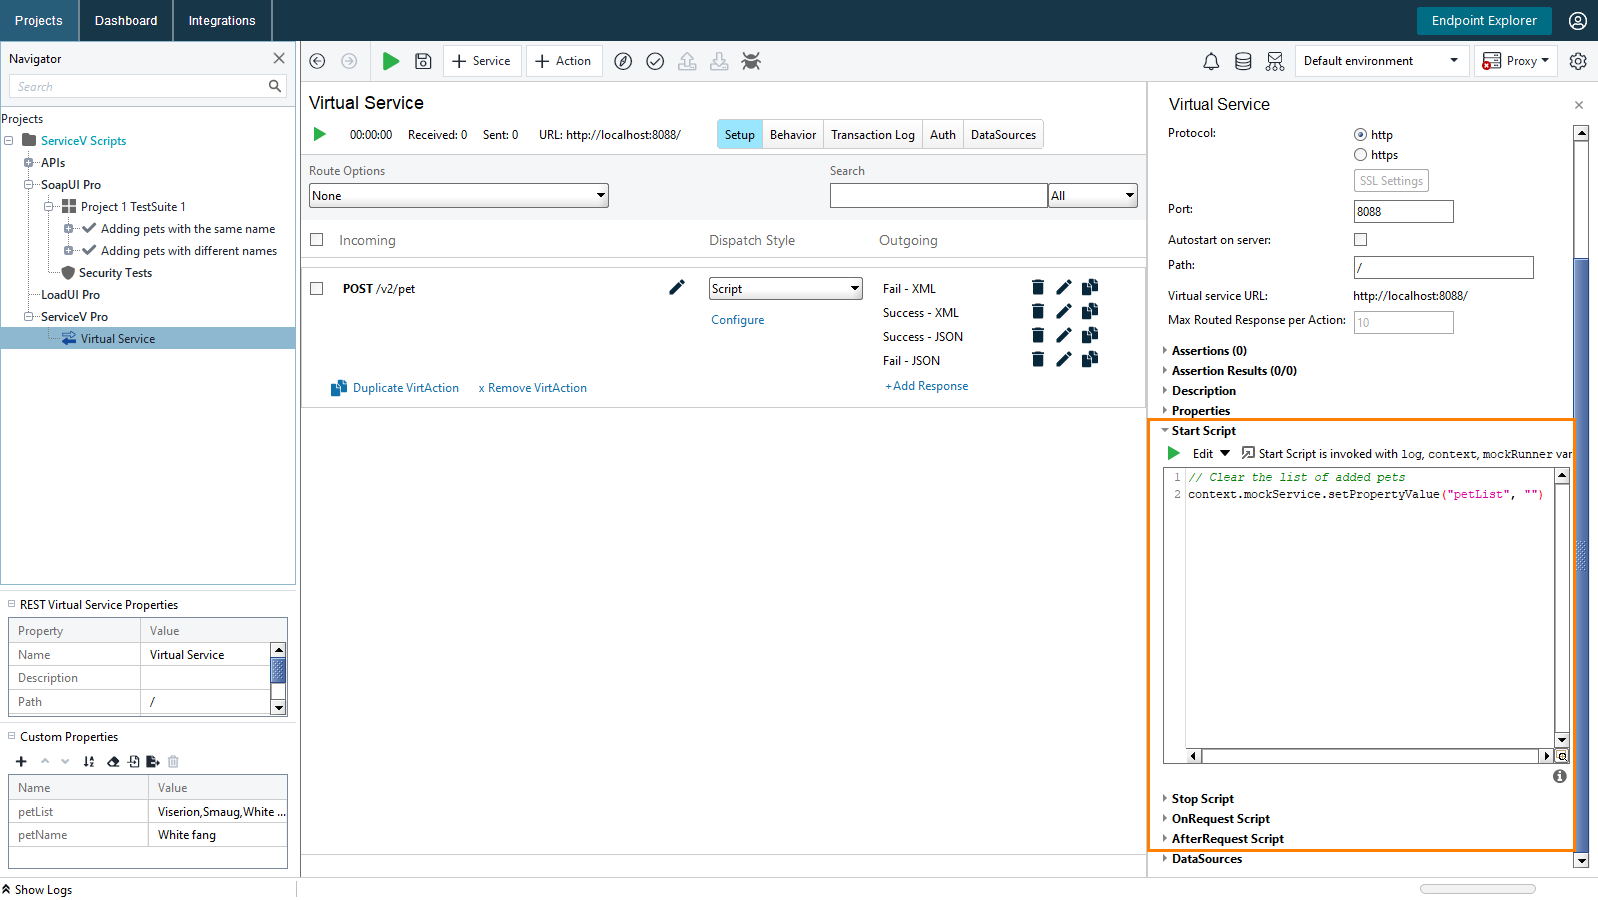Delete the Fail - XML response

click(1038, 288)
